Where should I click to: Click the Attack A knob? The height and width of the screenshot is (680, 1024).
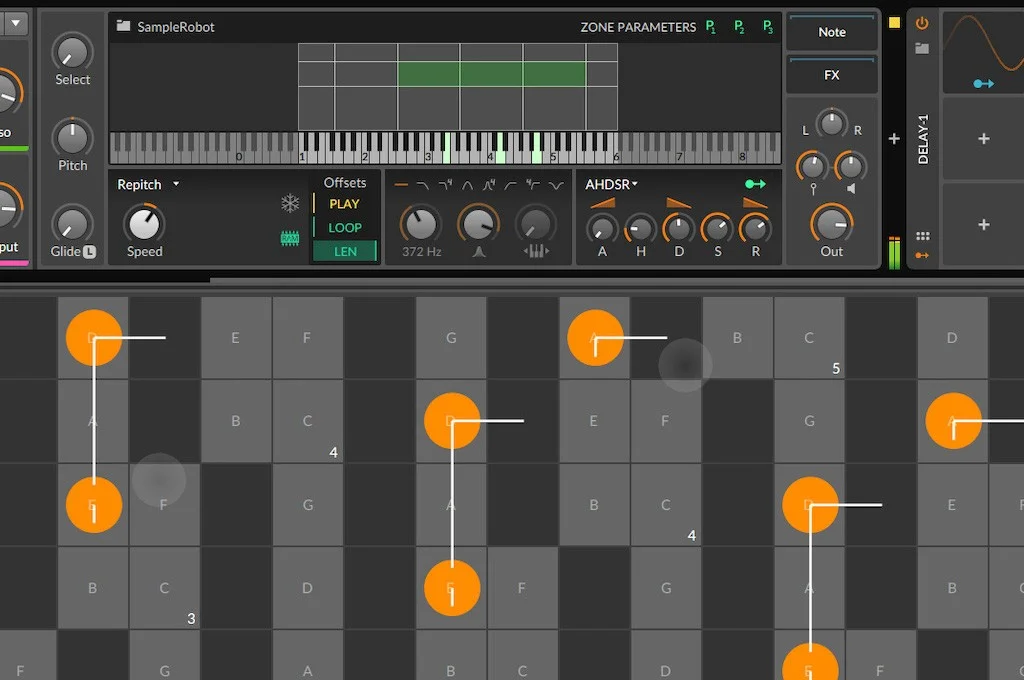602,229
